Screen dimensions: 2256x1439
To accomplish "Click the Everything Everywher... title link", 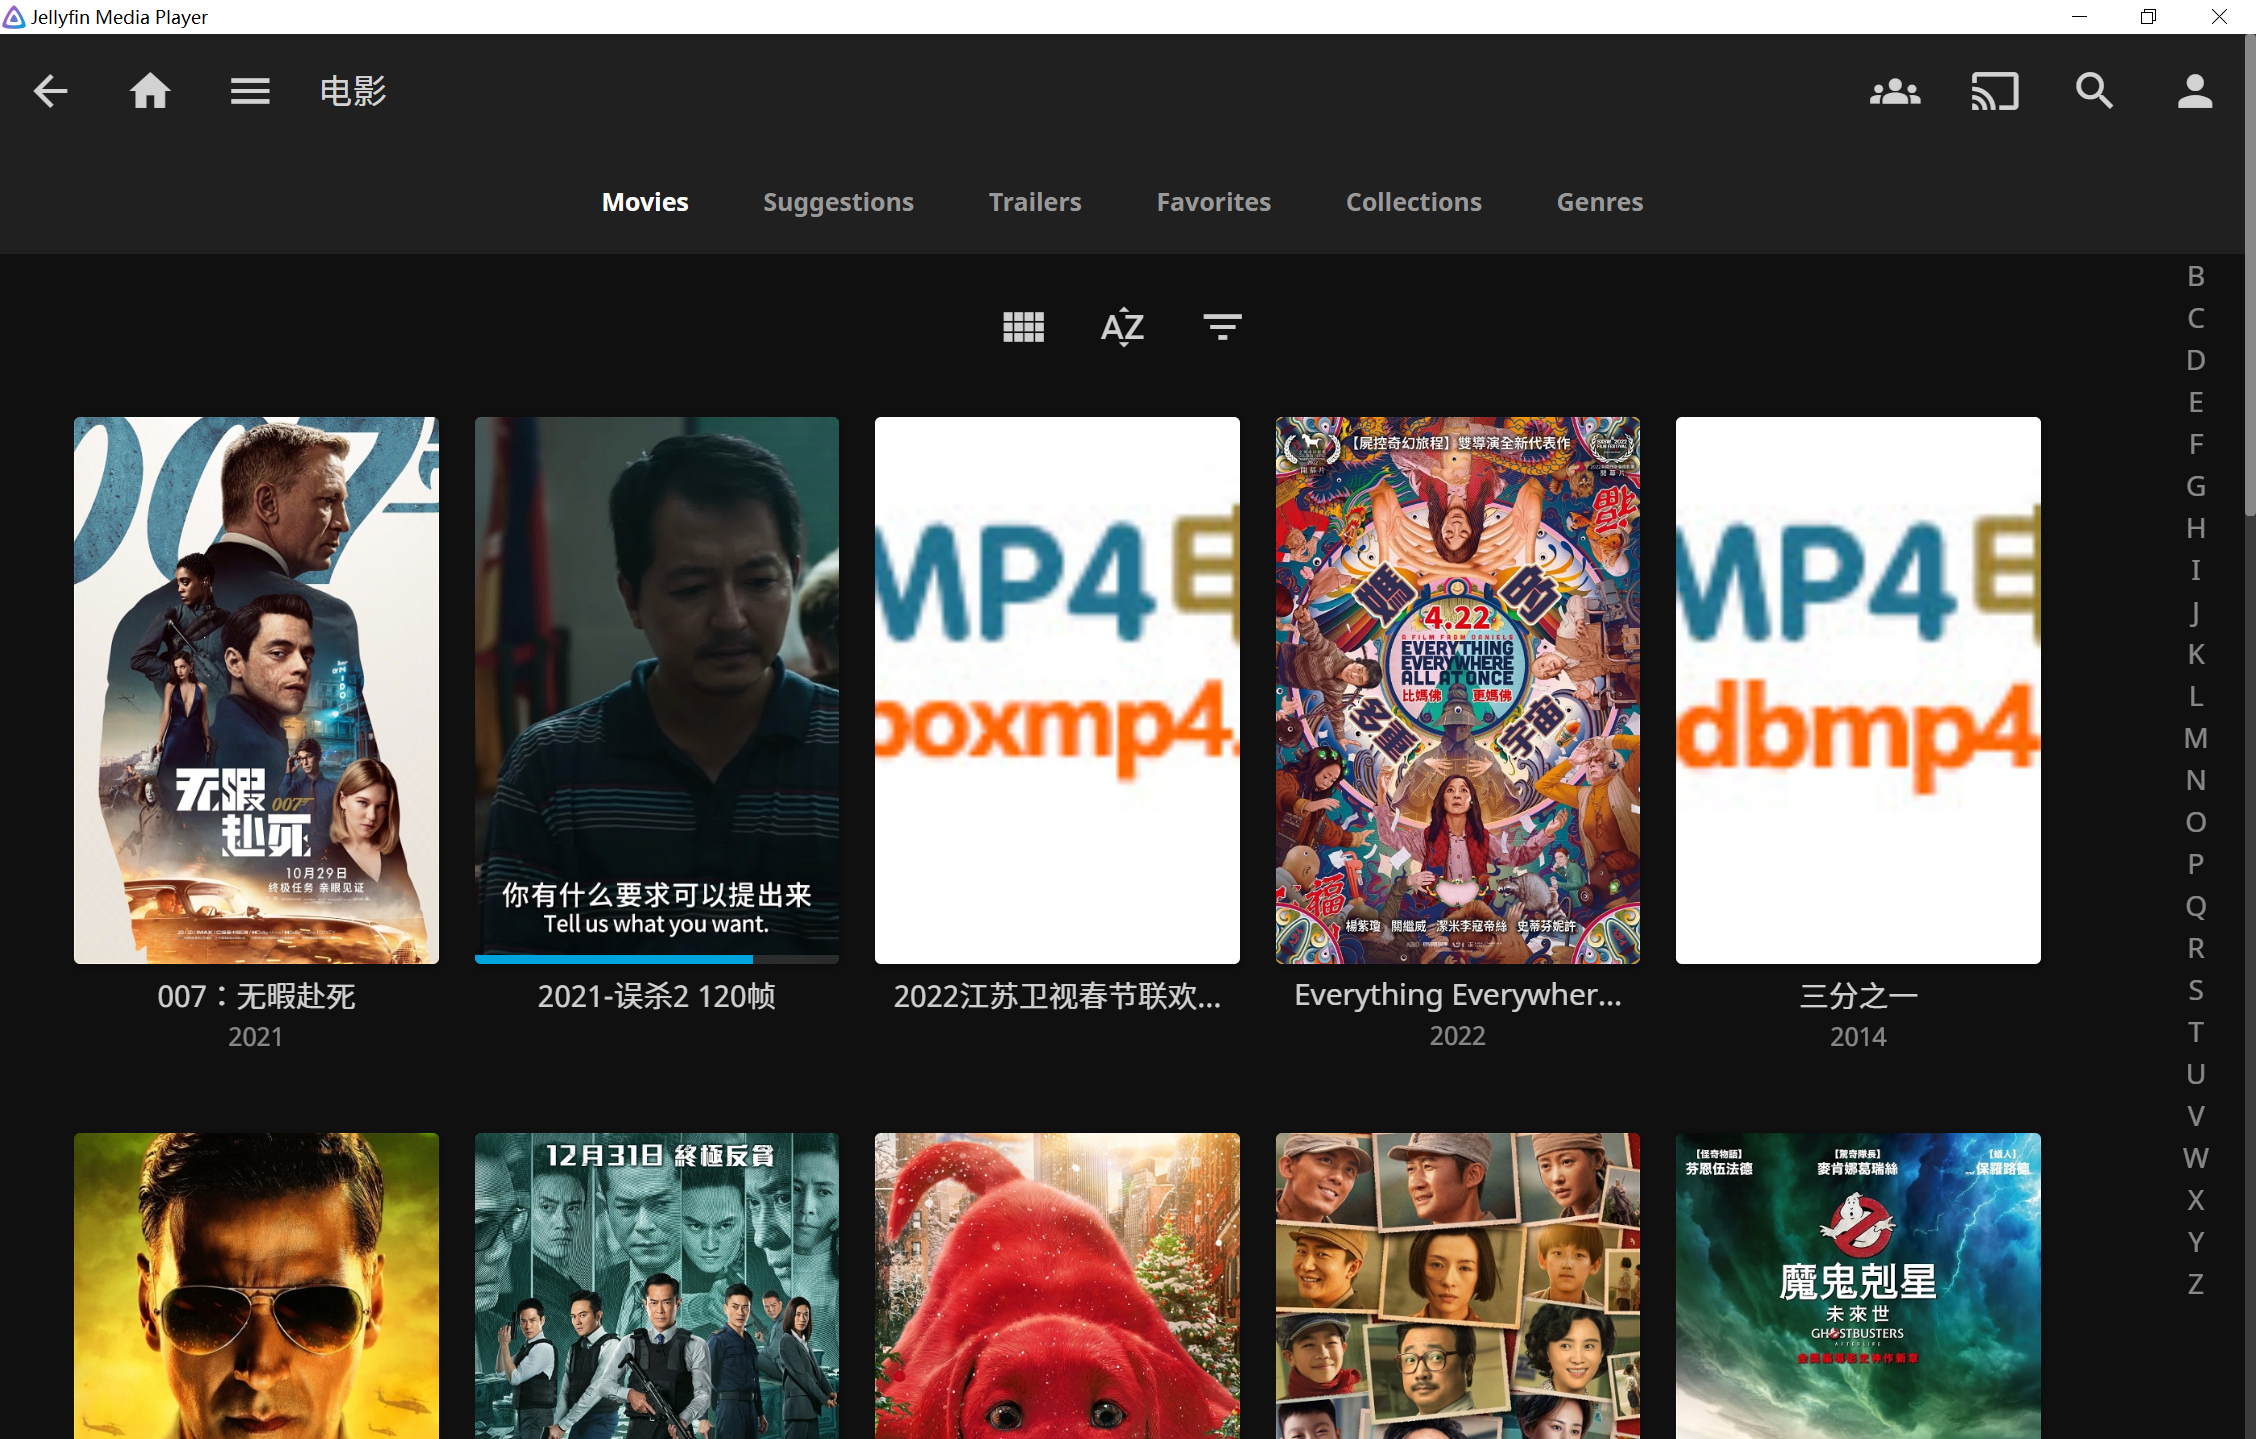I will (x=1457, y=995).
